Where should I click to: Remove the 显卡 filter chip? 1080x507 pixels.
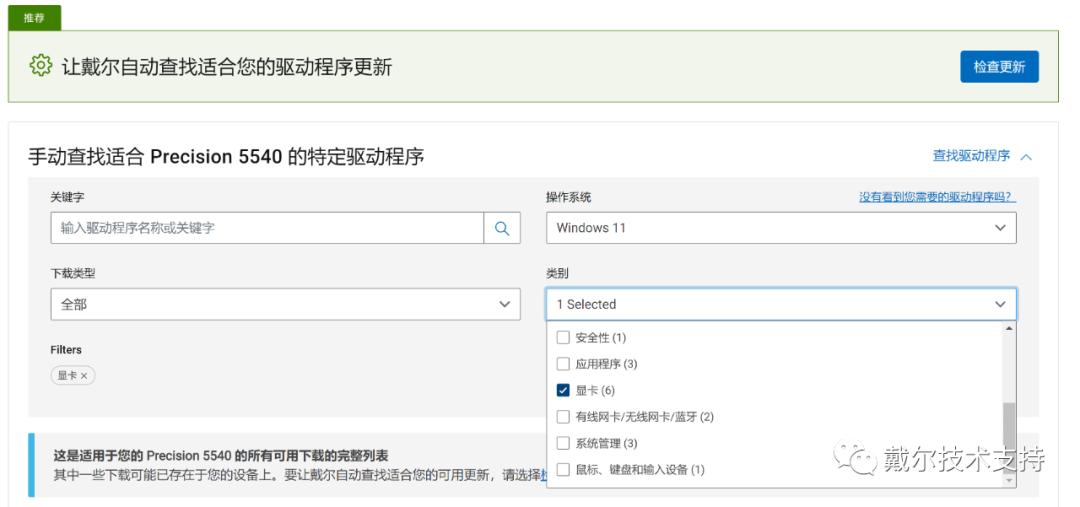pos(84,375)
